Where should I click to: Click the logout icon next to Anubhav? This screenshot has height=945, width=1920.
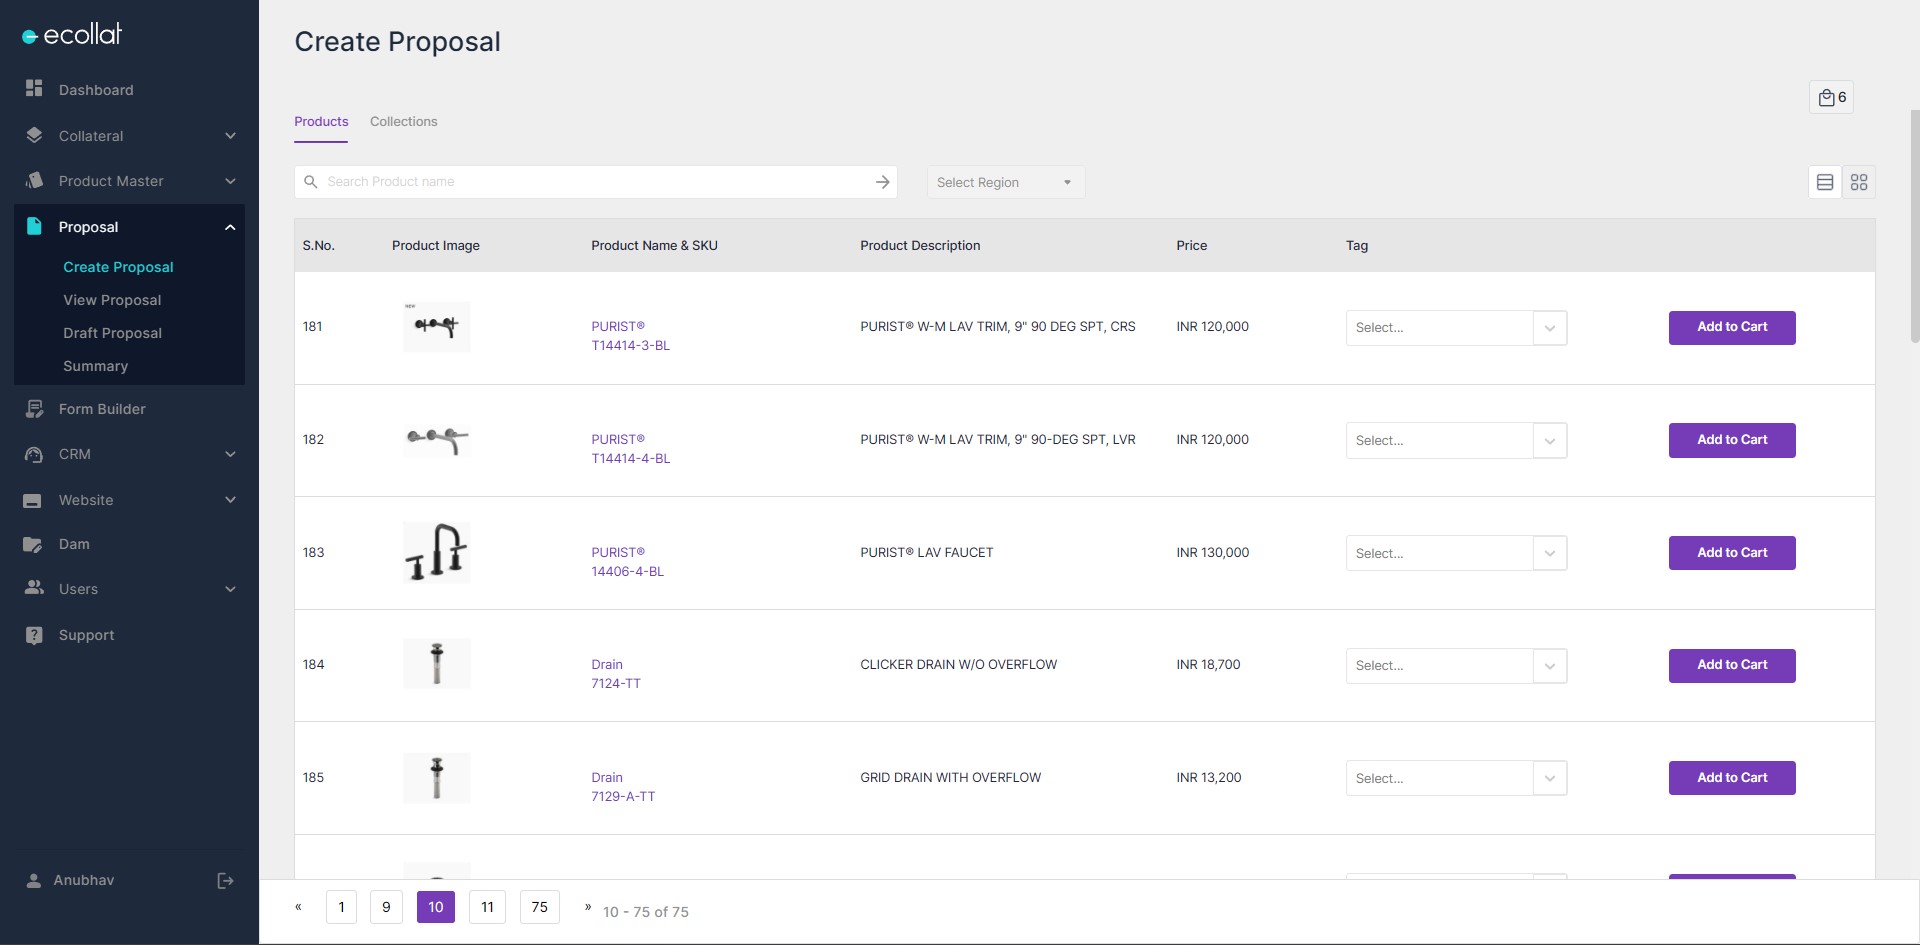[225, 881]
